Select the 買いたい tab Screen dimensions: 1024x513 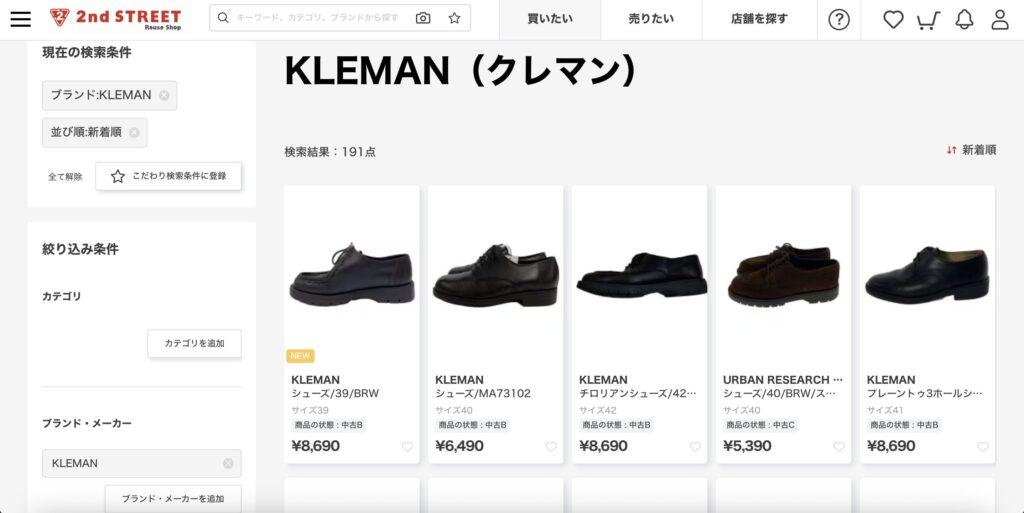pyautogui.click(x=550, y=20)
